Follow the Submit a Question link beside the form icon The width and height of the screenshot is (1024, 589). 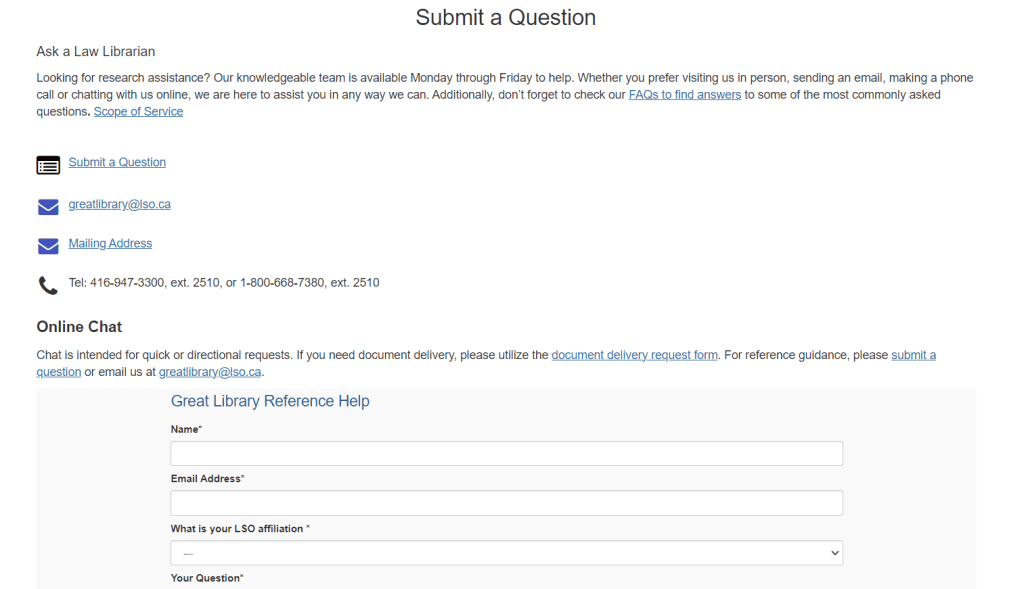117,162
